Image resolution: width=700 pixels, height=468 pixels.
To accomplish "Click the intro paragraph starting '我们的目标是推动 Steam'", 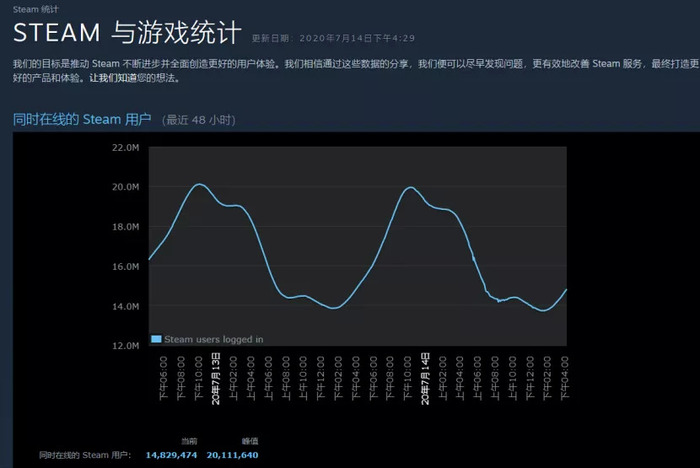I will 356,71.
